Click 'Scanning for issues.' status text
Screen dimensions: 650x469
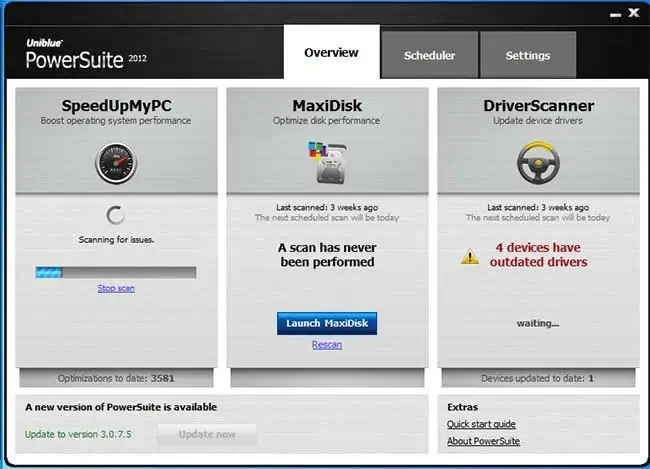pyautogui.click(x=116, y=240)
